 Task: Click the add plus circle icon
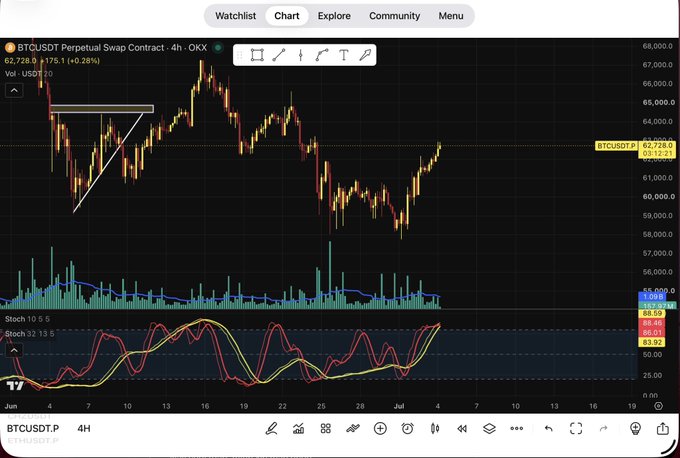pyautogui.click(x=380, y=429)
